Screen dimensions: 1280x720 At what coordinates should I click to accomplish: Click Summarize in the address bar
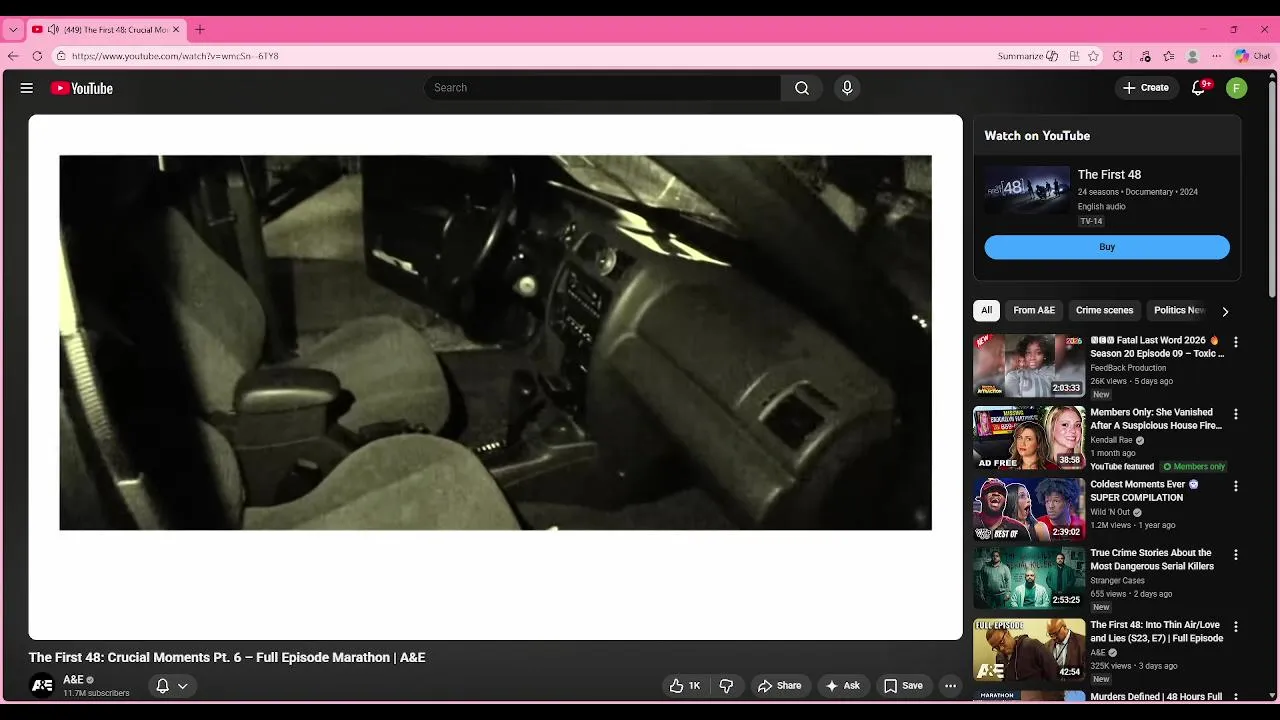(x=1028, y=56)
